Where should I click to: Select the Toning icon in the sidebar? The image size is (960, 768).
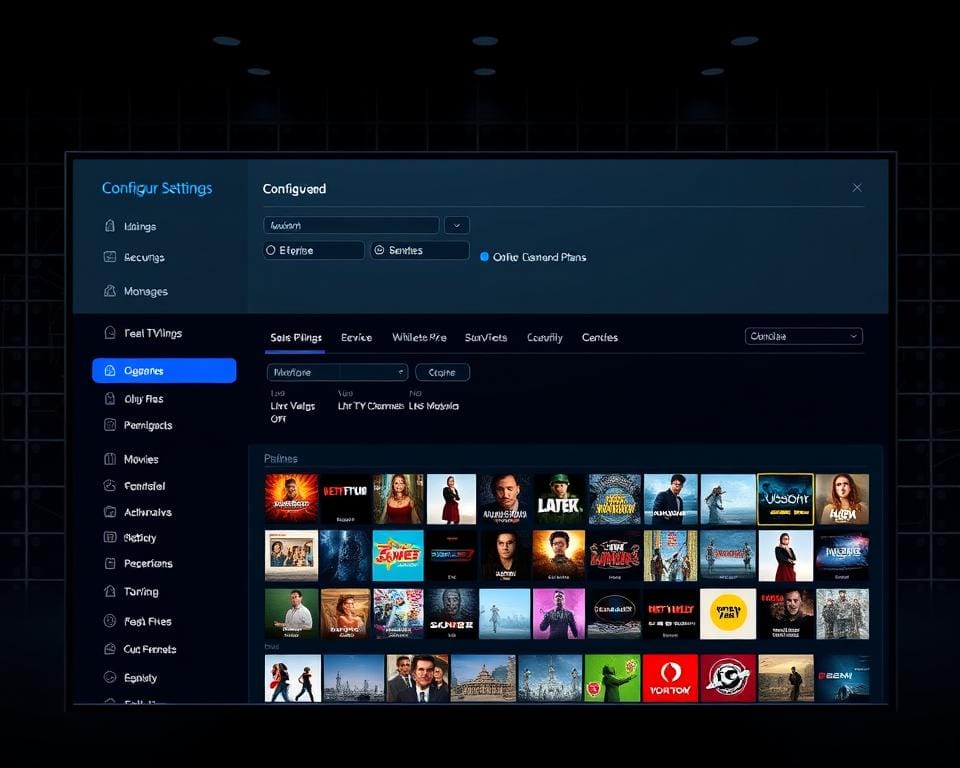pyautogui.click(x=110, y=591)
